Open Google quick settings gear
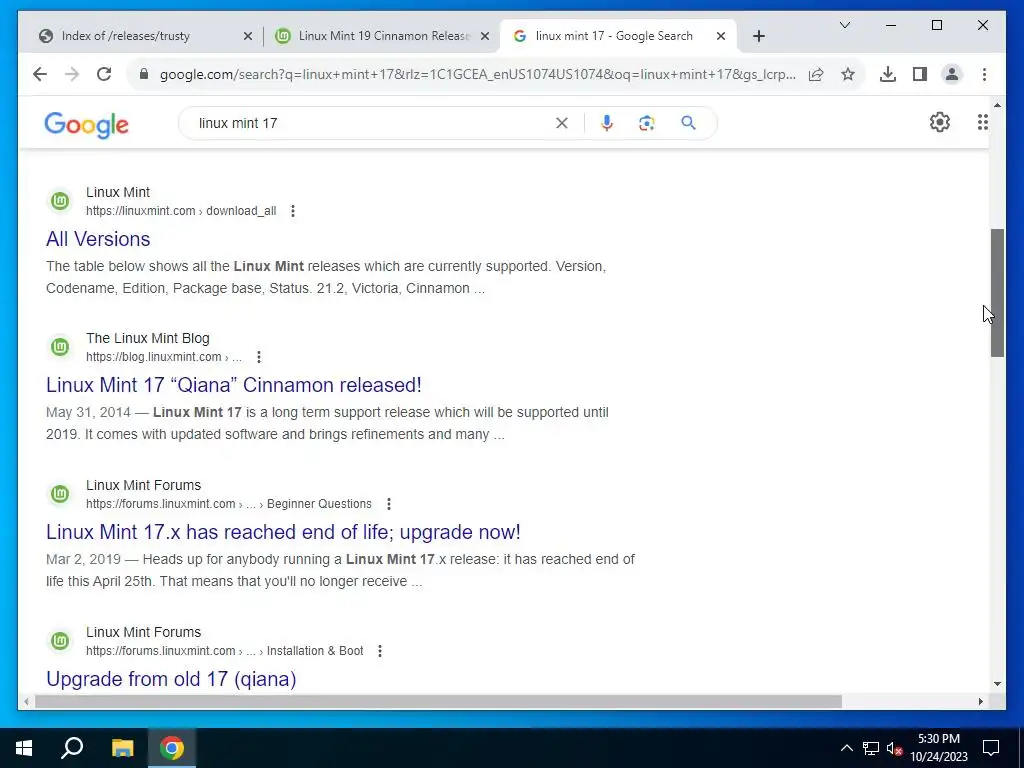This screenshot has width=1024, height=768. pos(940,122)
